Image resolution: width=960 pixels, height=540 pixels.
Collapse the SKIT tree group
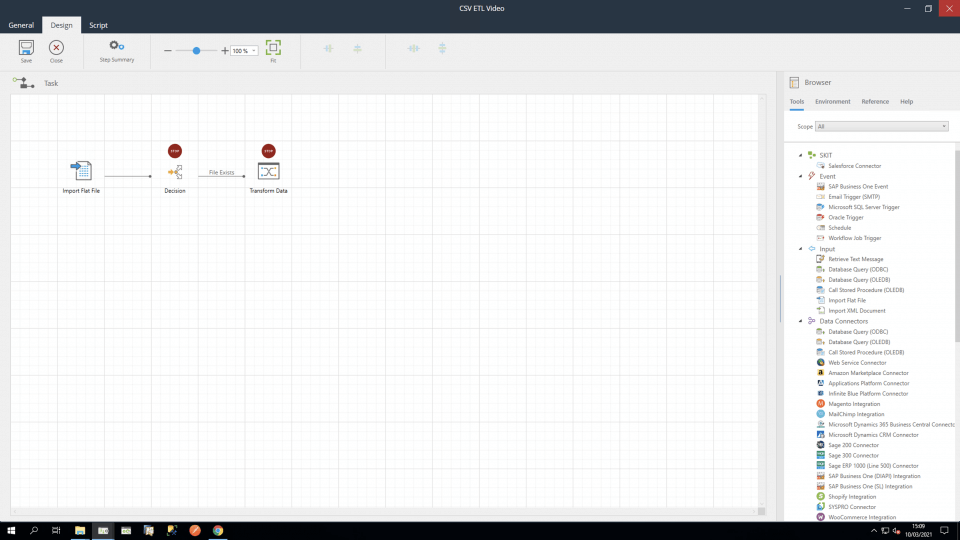(800, 155)
